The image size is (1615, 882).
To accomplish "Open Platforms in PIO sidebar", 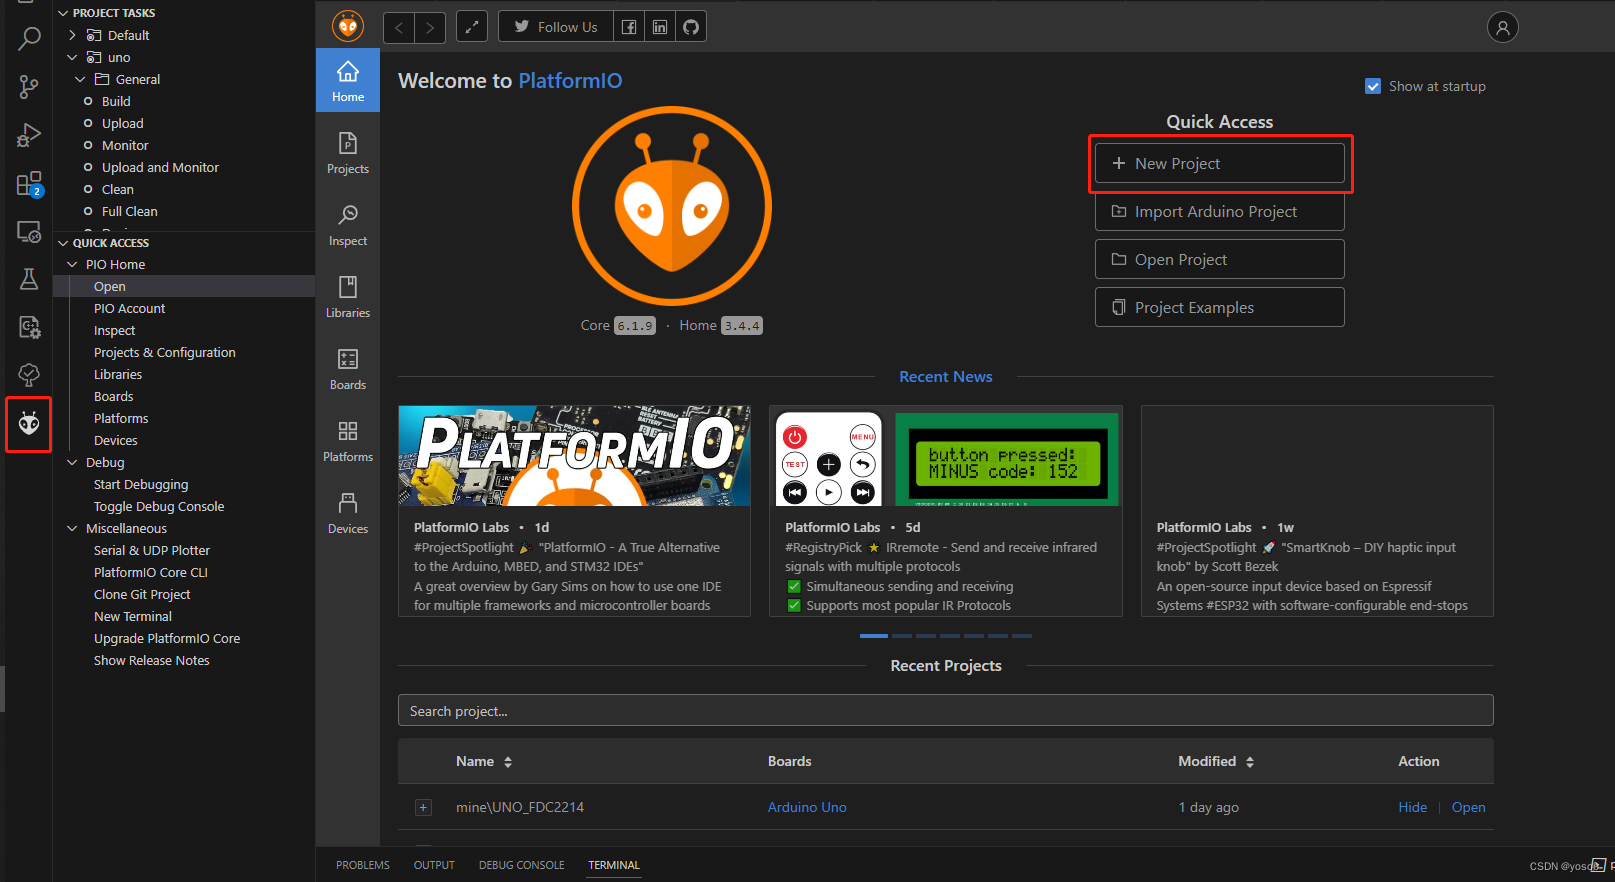I will (x=348, y=441).
